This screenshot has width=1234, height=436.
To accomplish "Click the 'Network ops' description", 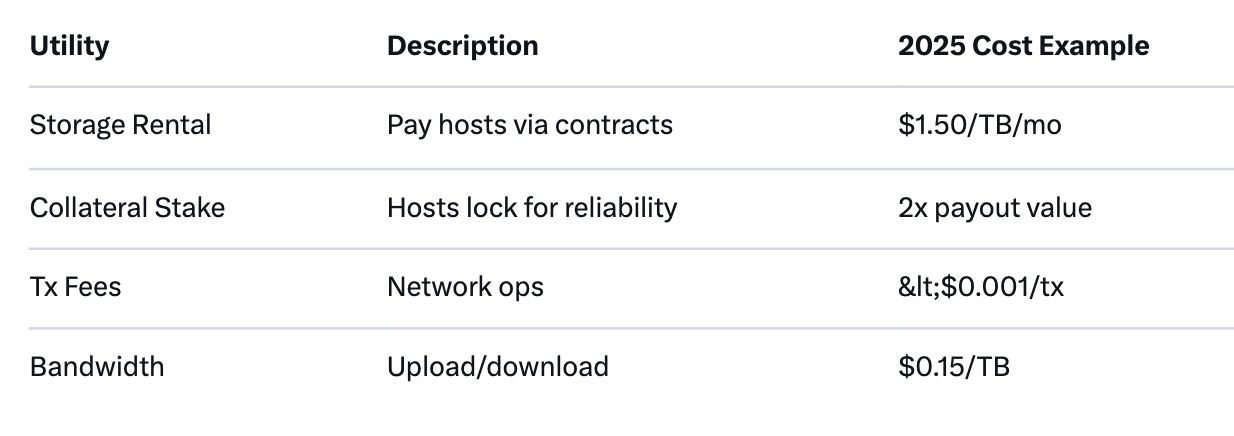I will [x=465, y=287].
